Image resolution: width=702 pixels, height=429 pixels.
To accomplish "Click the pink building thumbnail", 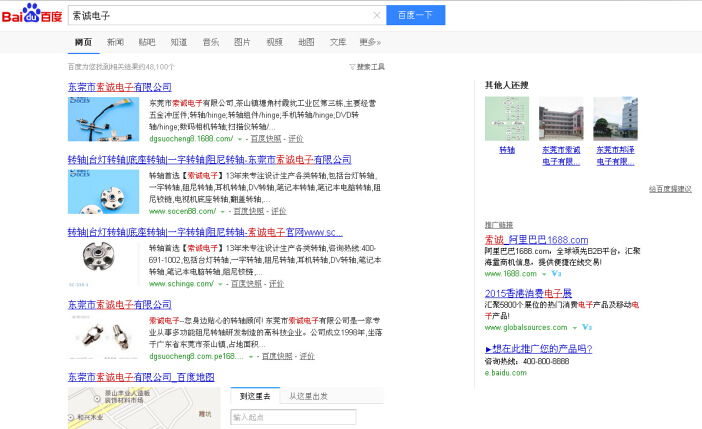I will tap(561, 119).
